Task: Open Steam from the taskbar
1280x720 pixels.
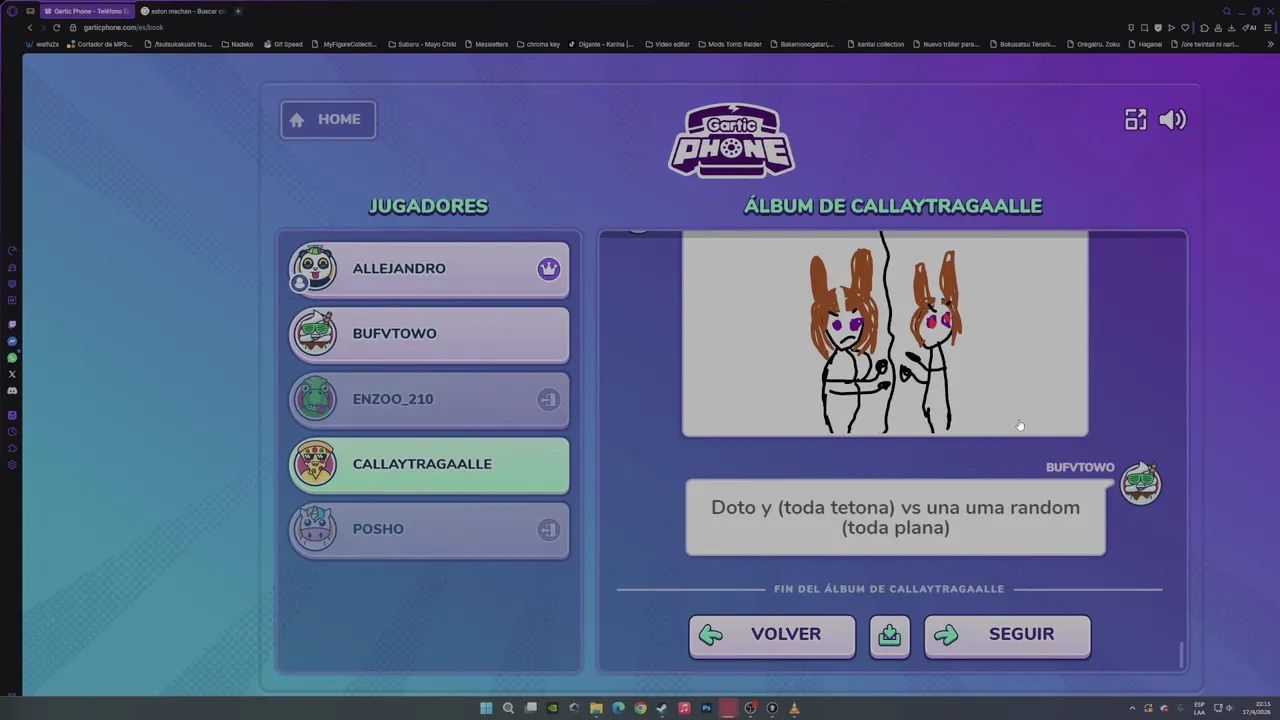Action: click(662, 708)
